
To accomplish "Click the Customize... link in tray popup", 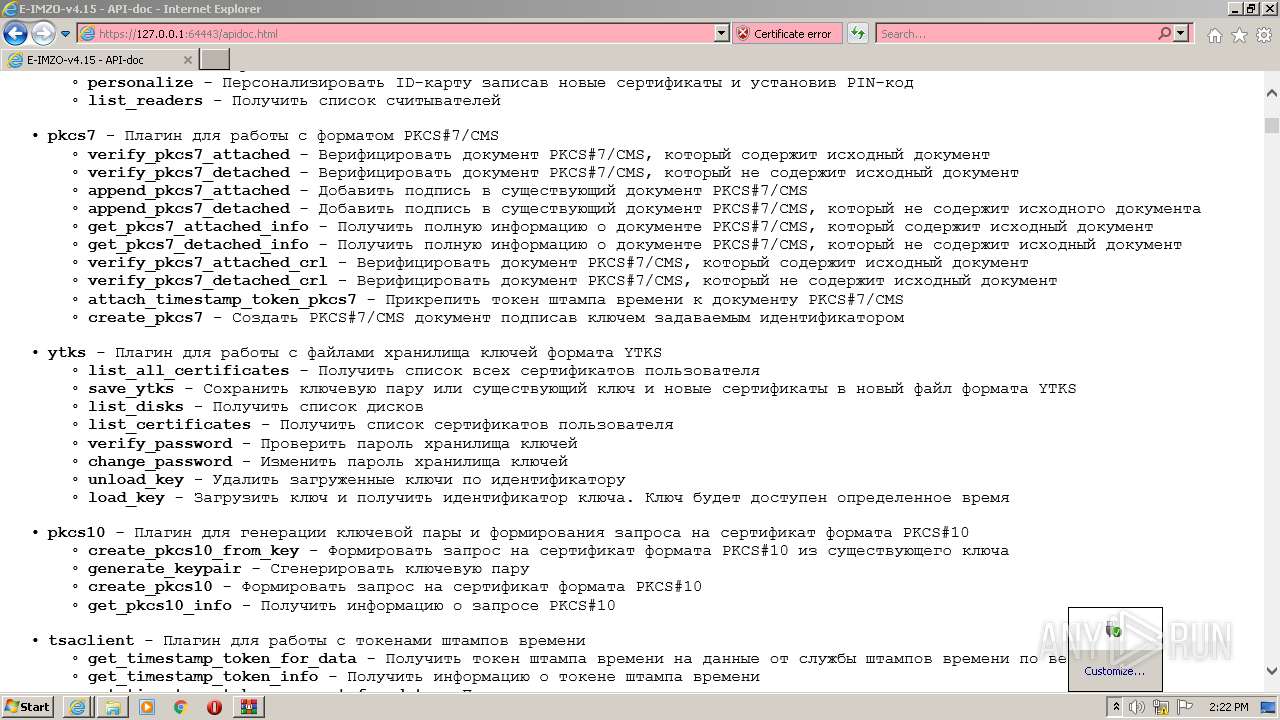I will coord(1114,671).
